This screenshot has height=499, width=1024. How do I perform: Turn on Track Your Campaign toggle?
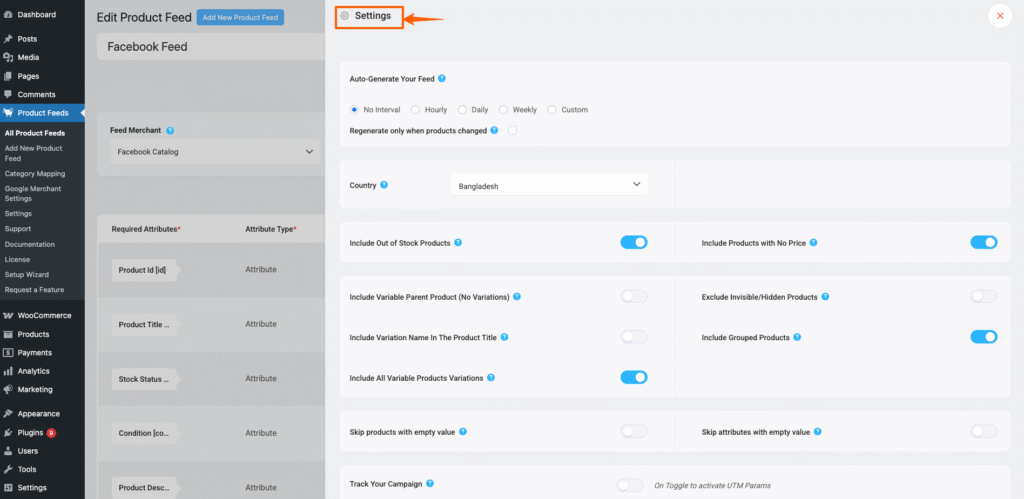click(630, 485)
